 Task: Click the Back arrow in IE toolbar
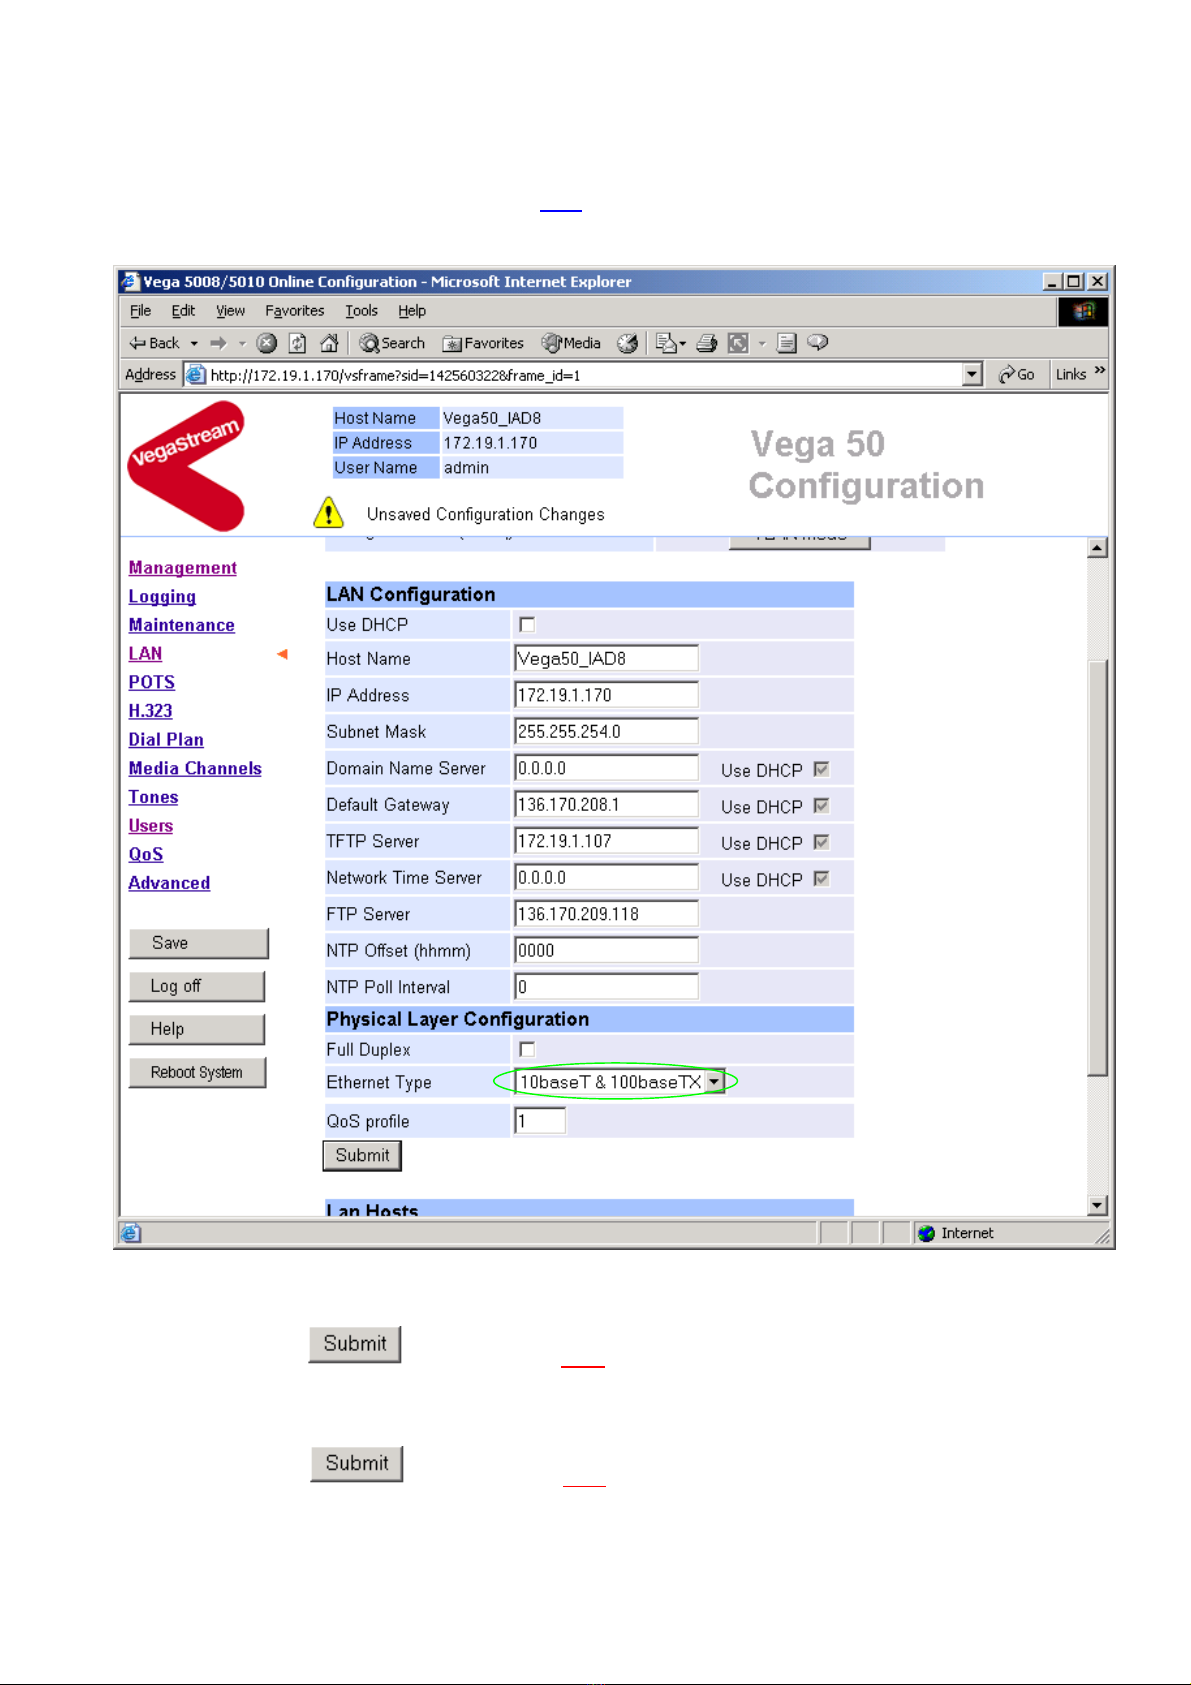point(155,343)
